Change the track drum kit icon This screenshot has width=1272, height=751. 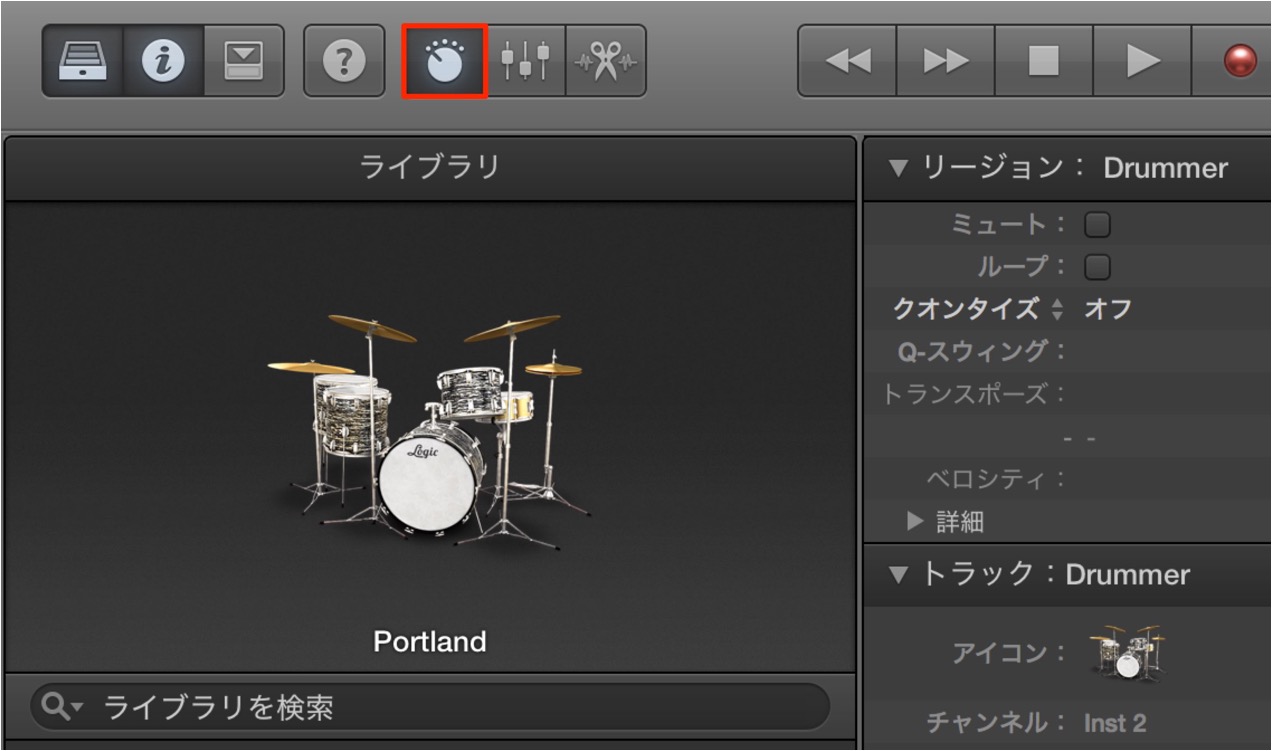click(x=1128, y=653)
